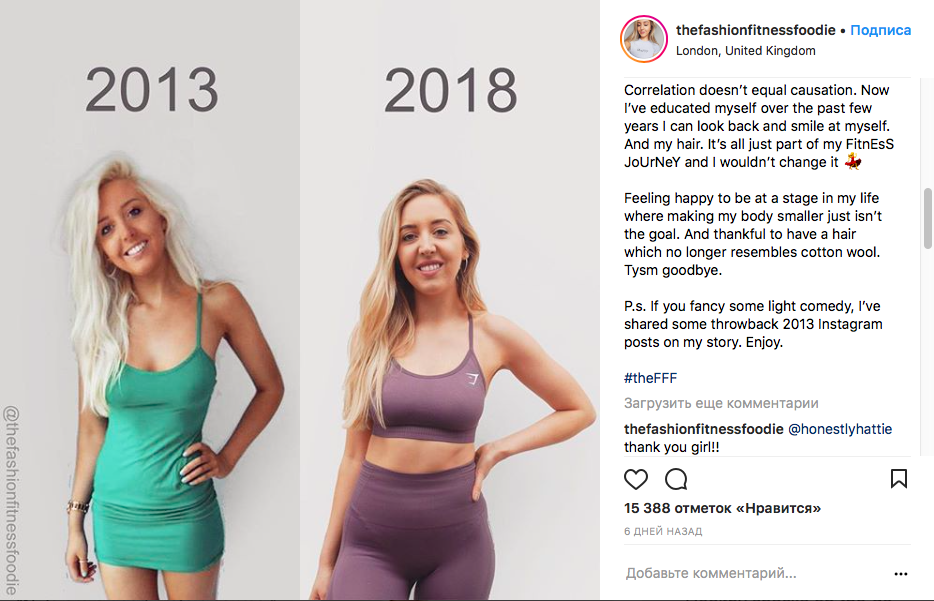Follow the account via Подписаться
The width and height of the screenshot is (934, 601).
click(x=881, y=30)
